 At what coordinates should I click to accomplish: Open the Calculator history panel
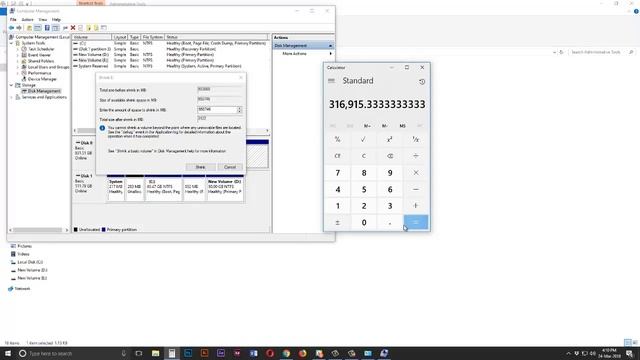coord(422,82)
